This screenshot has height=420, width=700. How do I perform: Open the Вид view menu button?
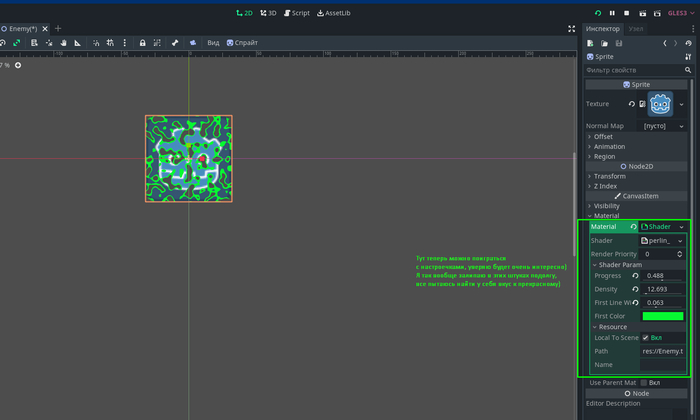click(x=213, y=43)
